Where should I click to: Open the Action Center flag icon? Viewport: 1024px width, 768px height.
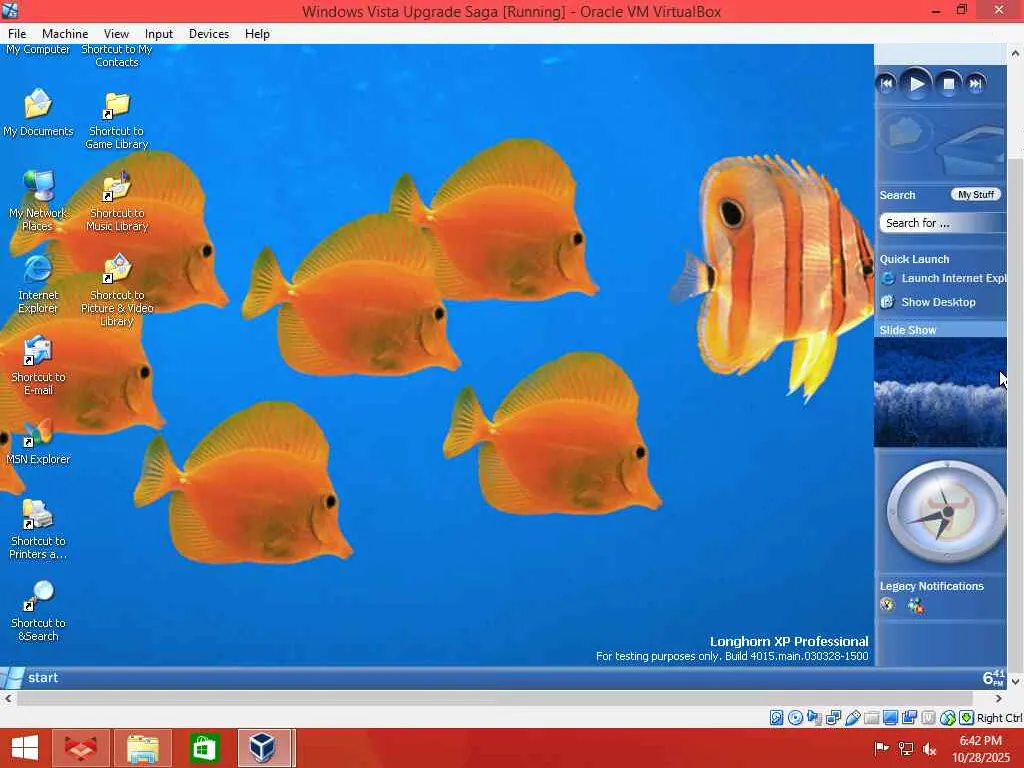coord(881,748)
